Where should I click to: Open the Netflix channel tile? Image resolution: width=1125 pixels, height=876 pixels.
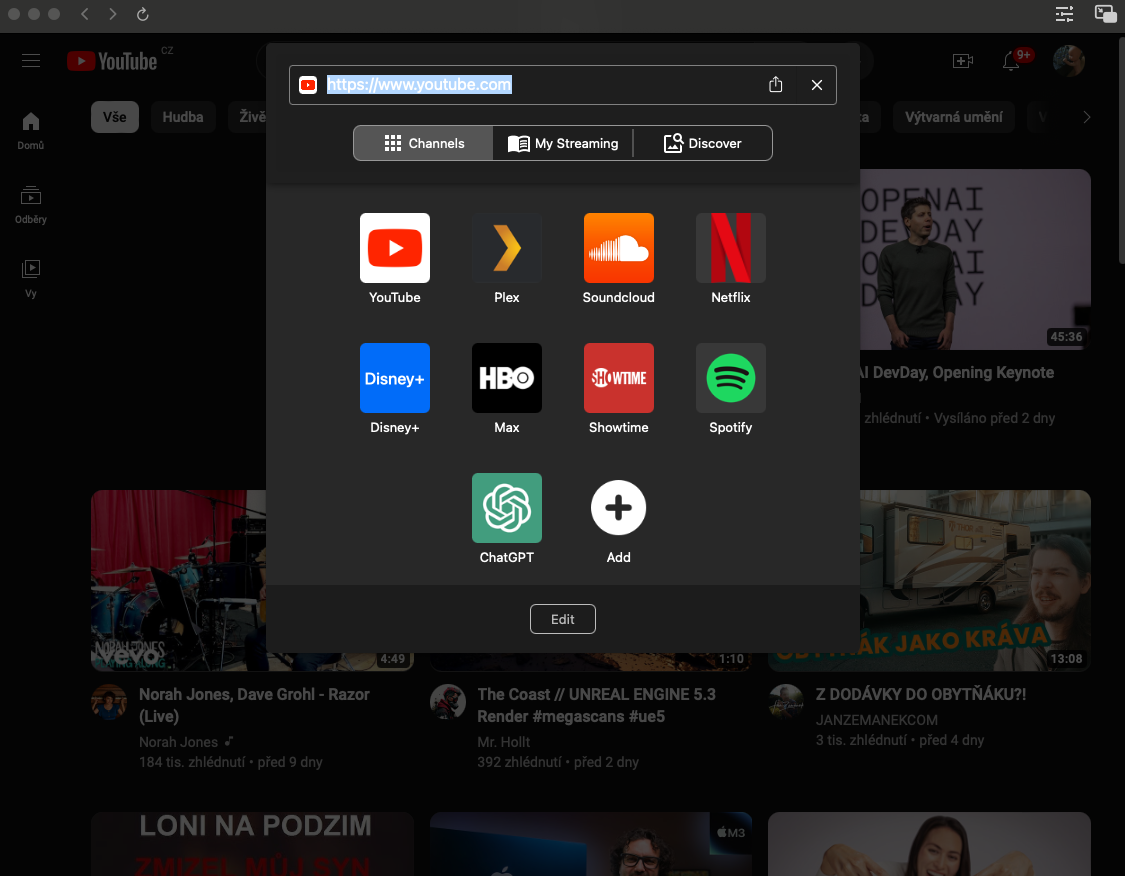[x=730, y=248]
